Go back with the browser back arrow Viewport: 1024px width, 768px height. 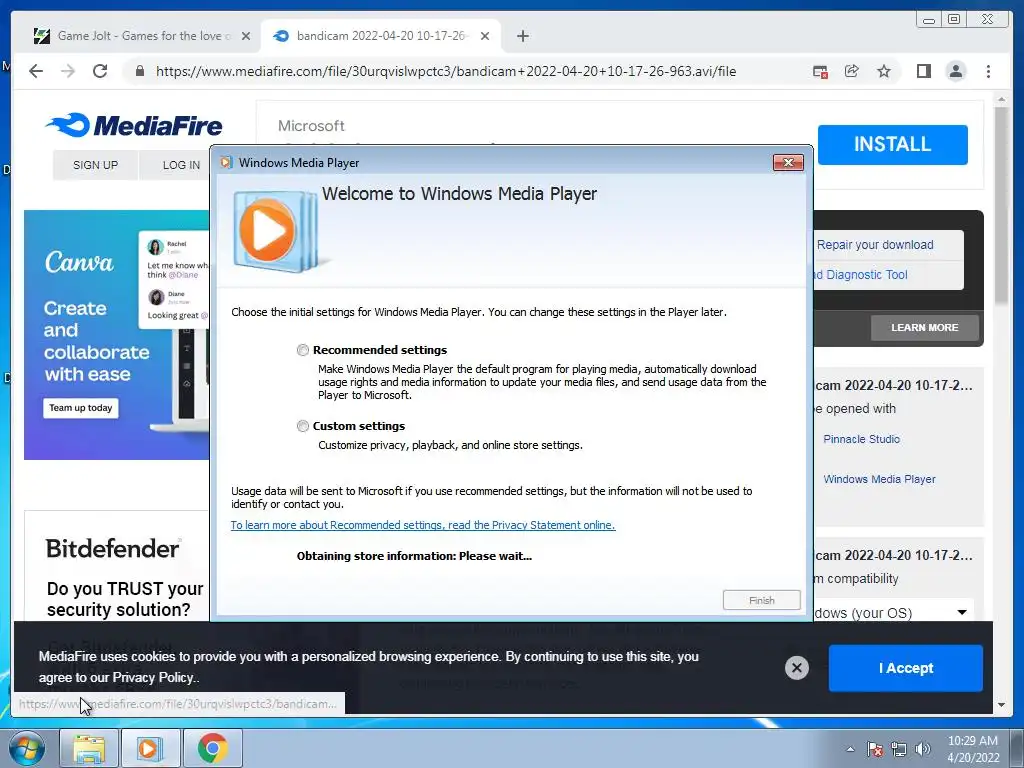coord(36,71)
